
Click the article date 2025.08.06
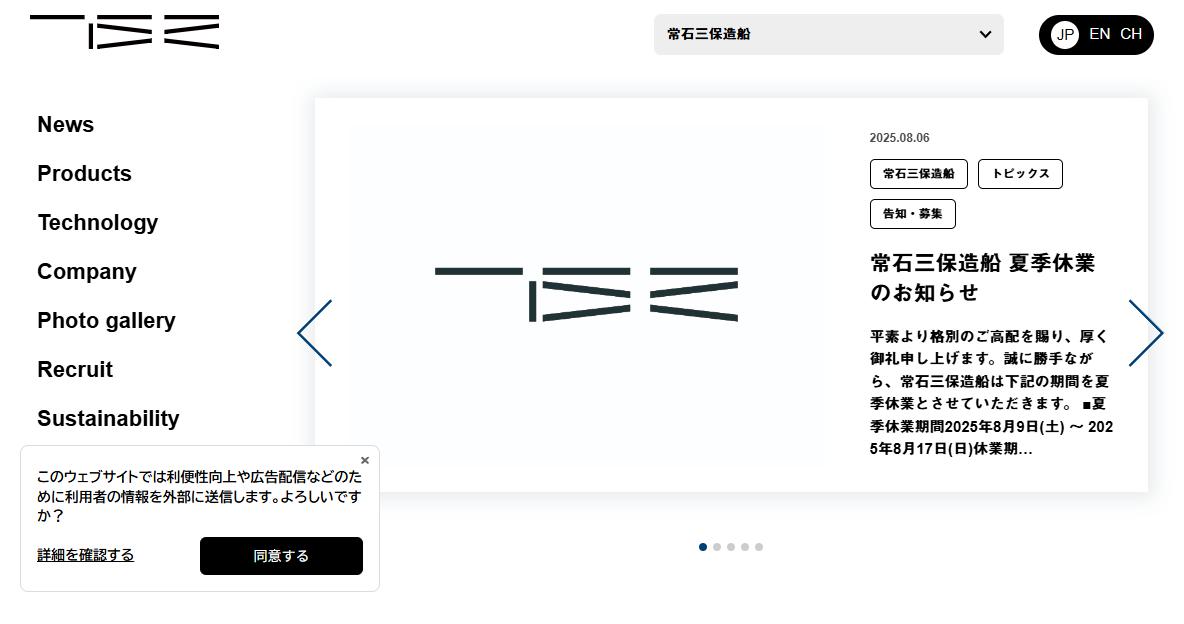(899, 137)
